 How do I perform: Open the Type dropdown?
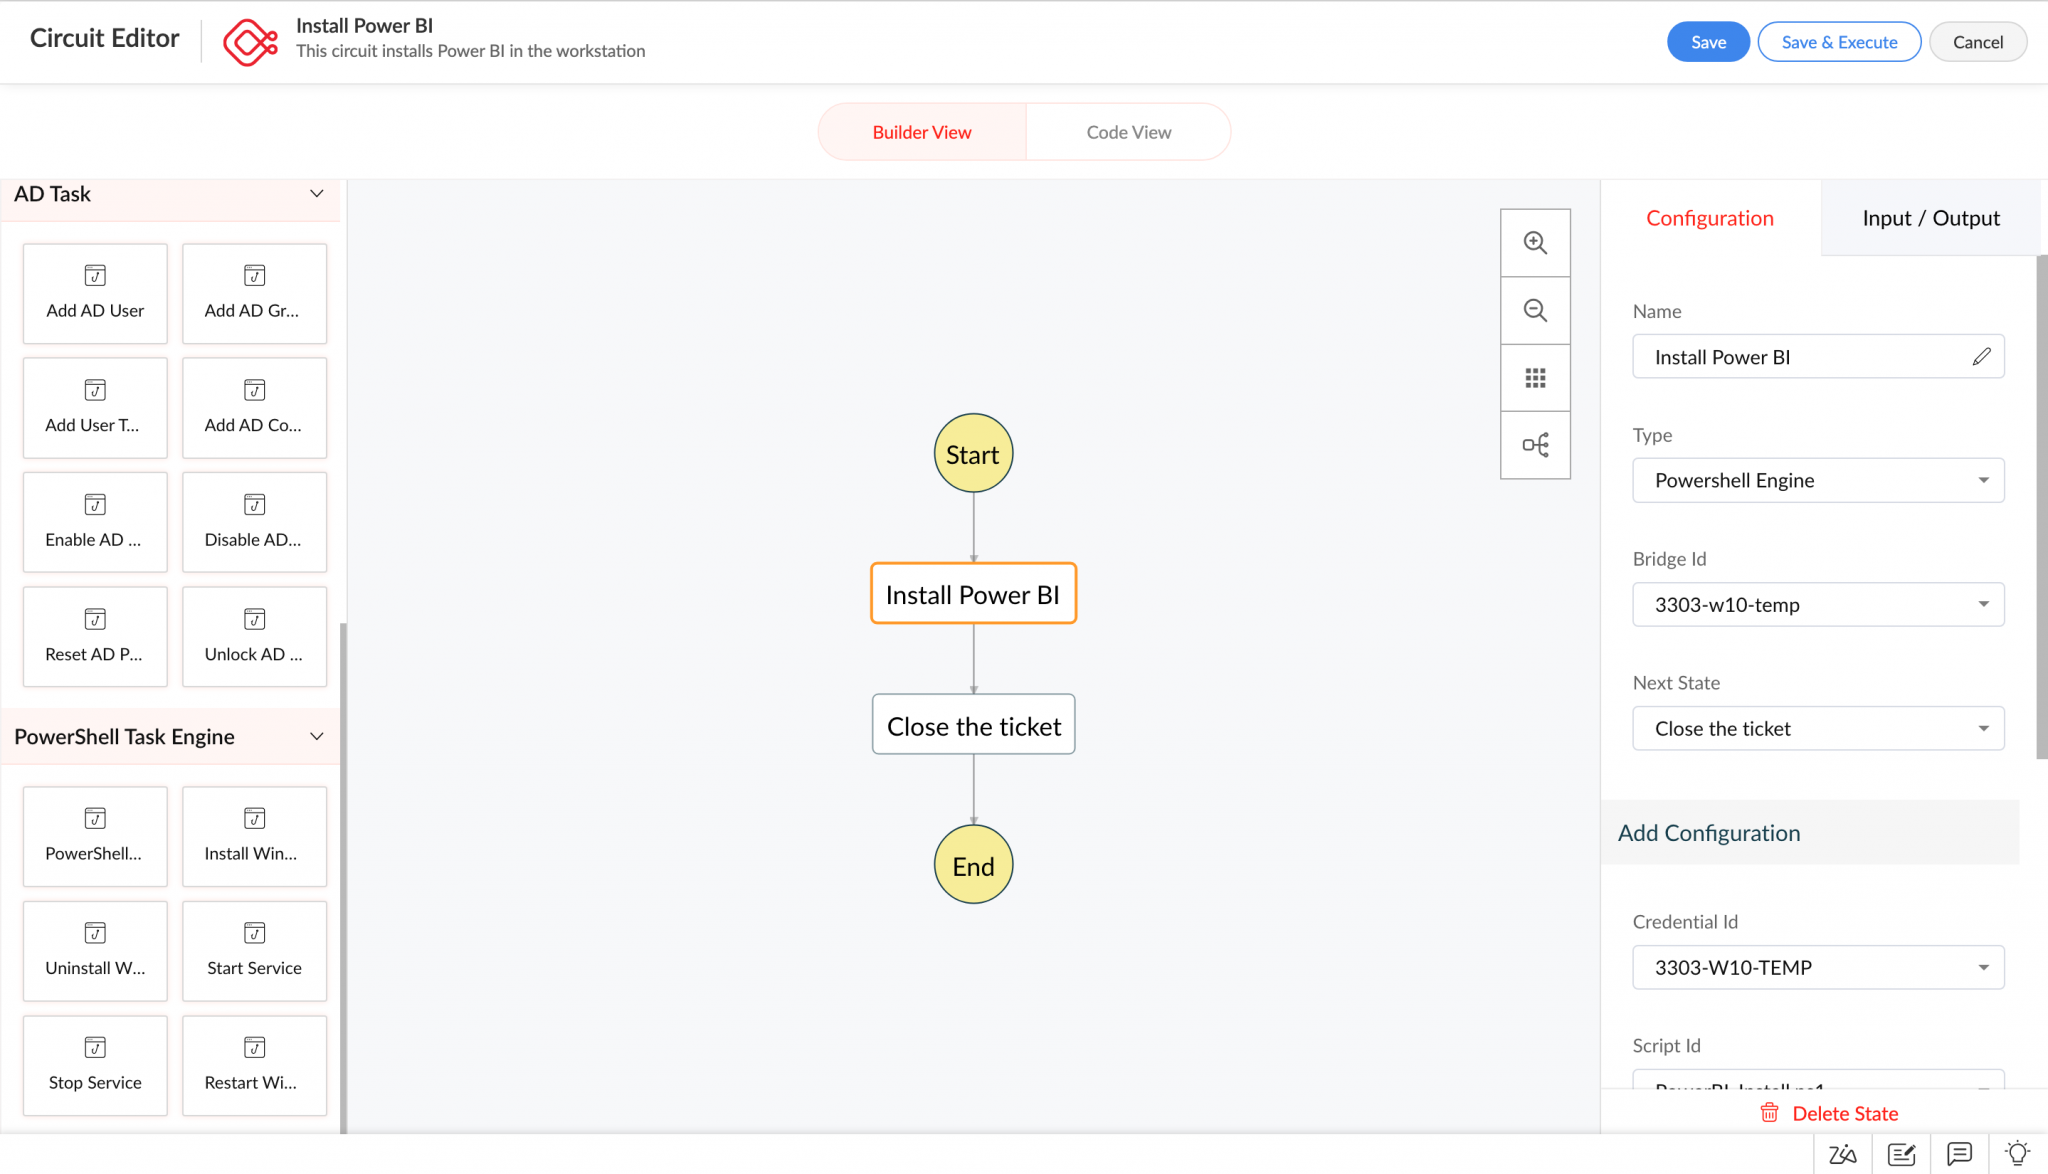pyautogui.click(x=1818, y=480)
